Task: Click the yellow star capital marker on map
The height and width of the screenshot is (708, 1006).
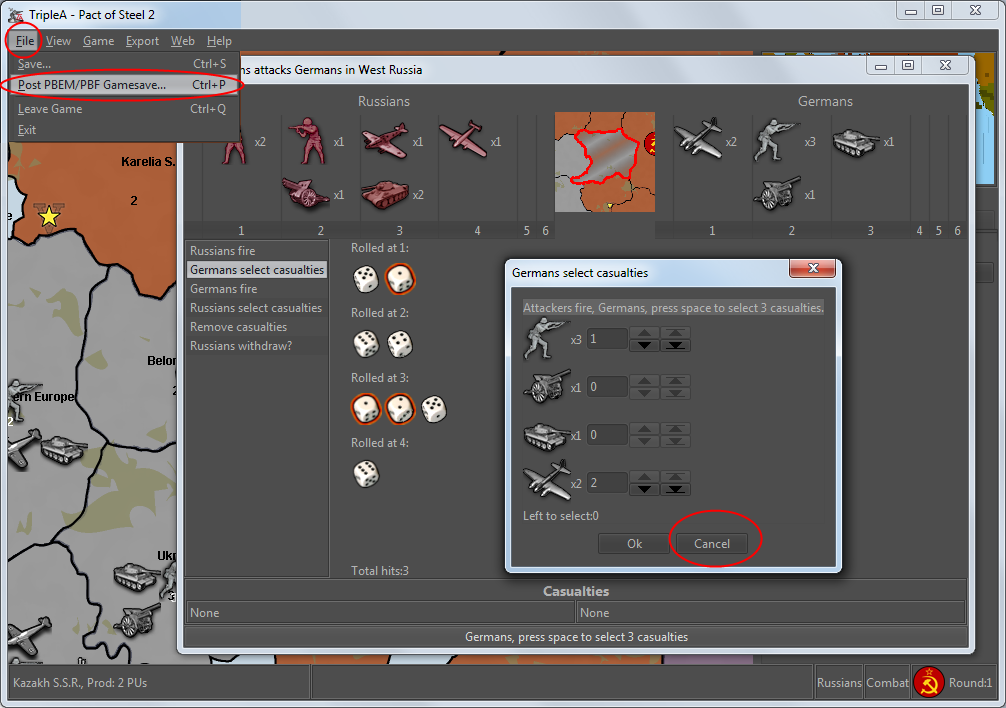Action: (x=48, y=215)
